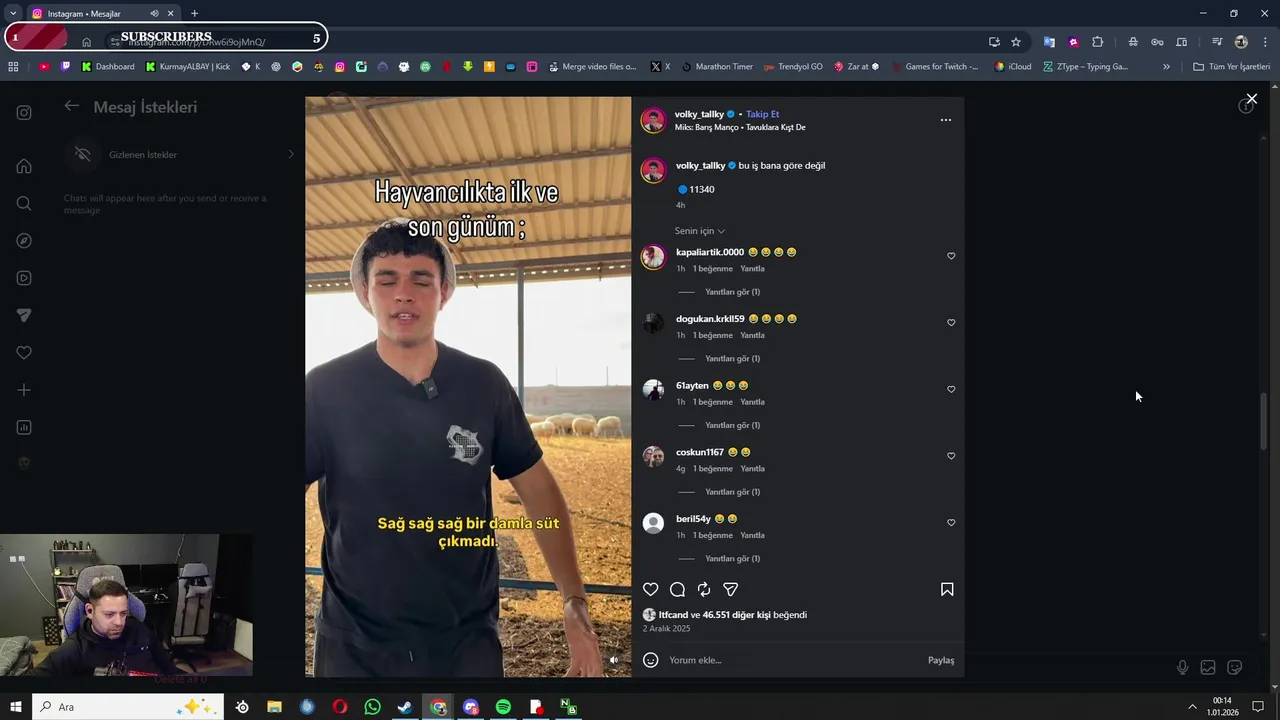Reply to kapaliartik.0000 with Yanıtla

pyautogui.click(x=752, y=269)
